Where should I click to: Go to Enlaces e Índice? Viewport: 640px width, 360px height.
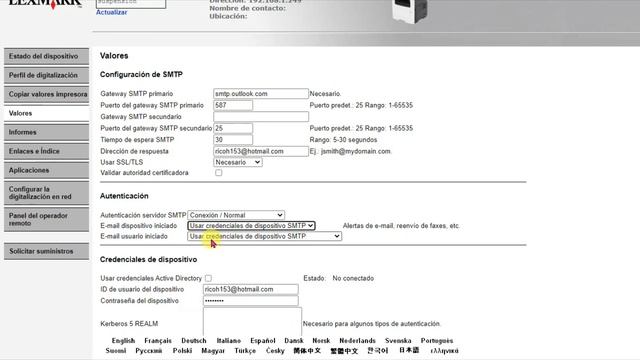coord(47,151)
